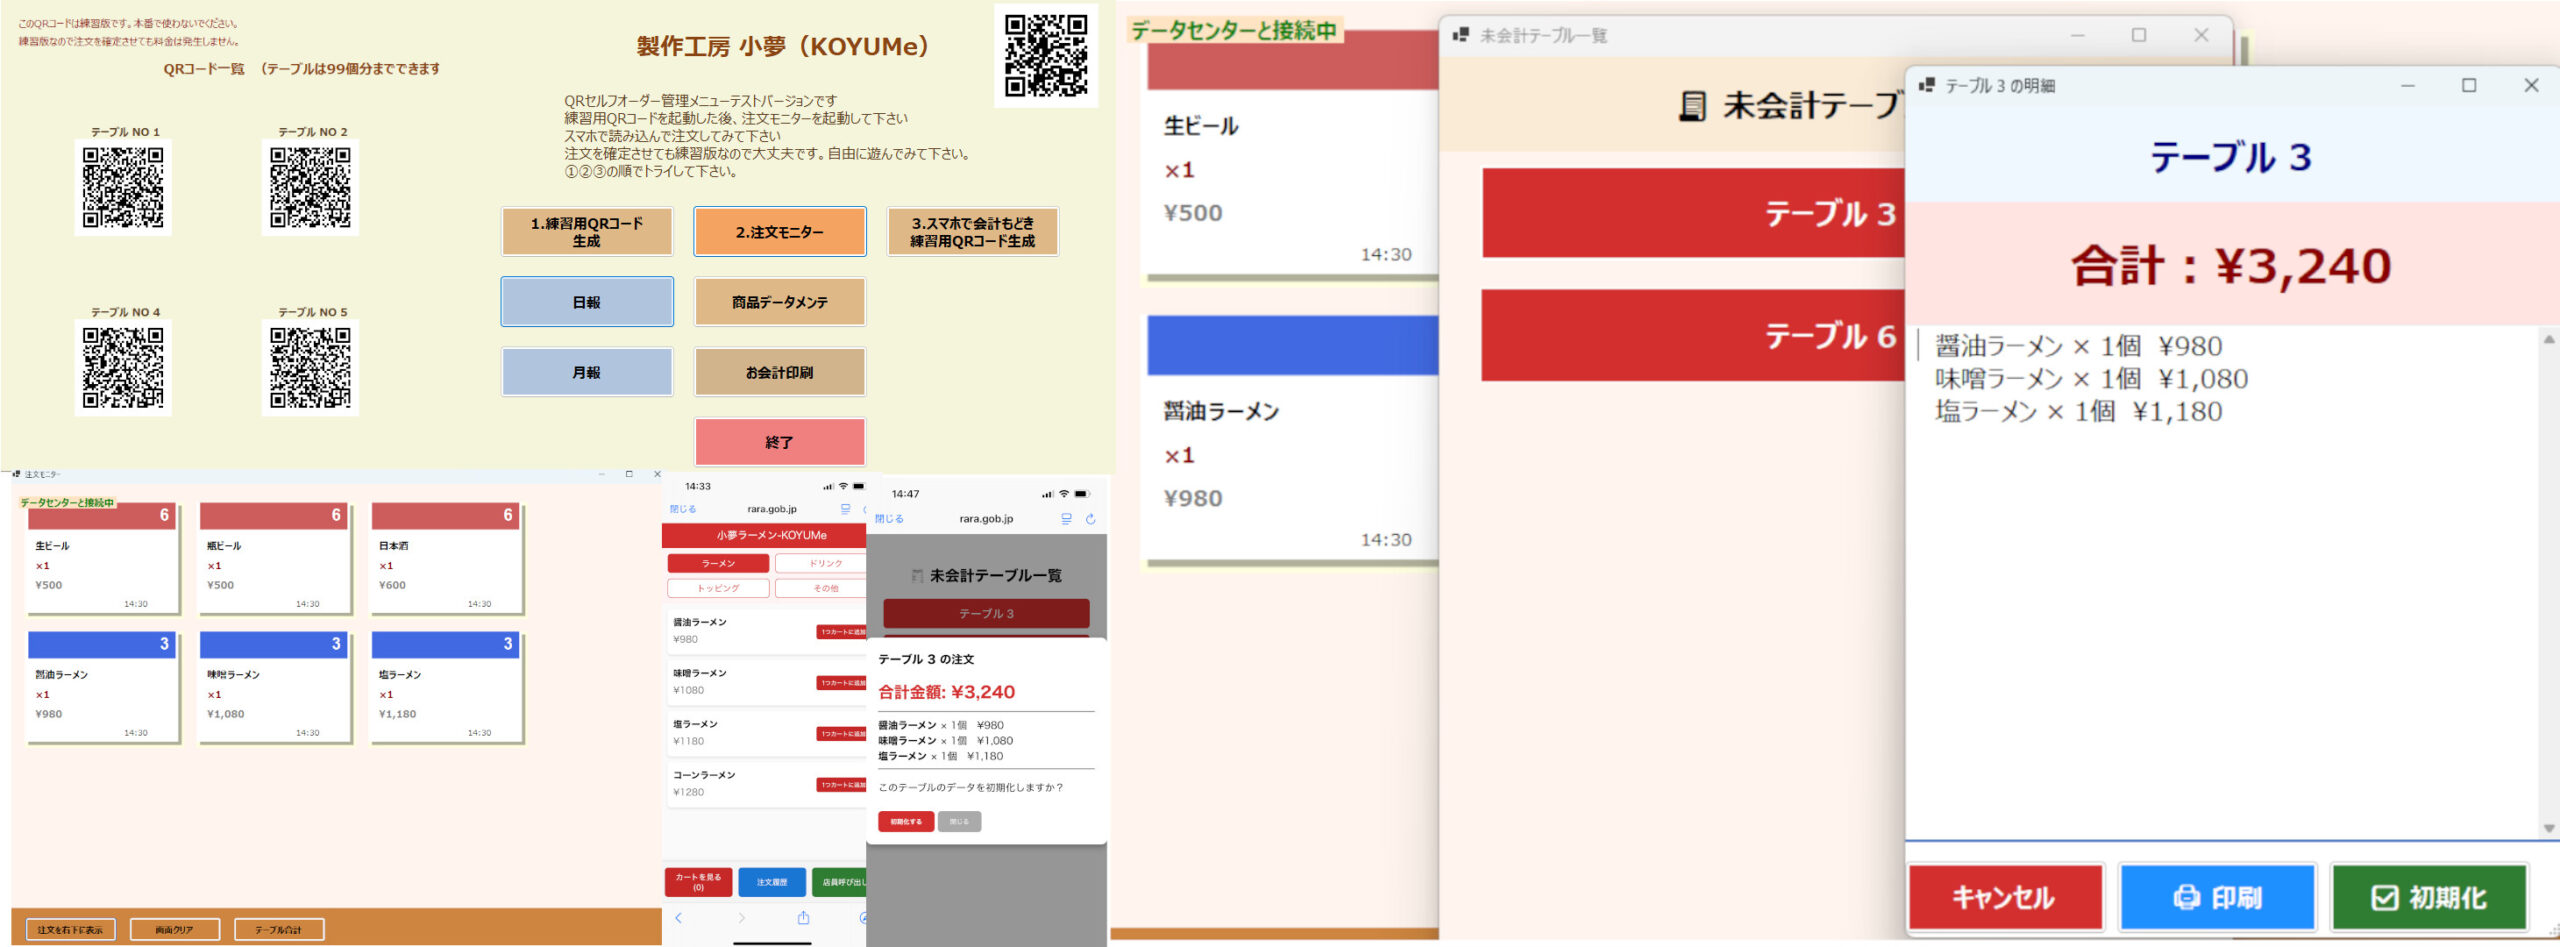Screen dimensions: 2560x947
Task: Tap the reader icon next to rara.gob.jp at 14:47
Action: 1066,519
